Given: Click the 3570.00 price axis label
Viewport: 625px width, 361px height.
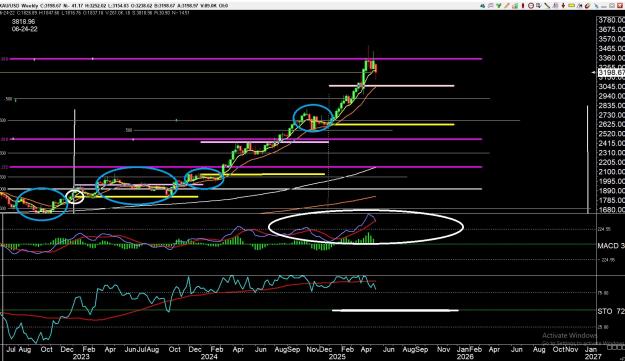Looking at the screenshot, I should (611, 39).
